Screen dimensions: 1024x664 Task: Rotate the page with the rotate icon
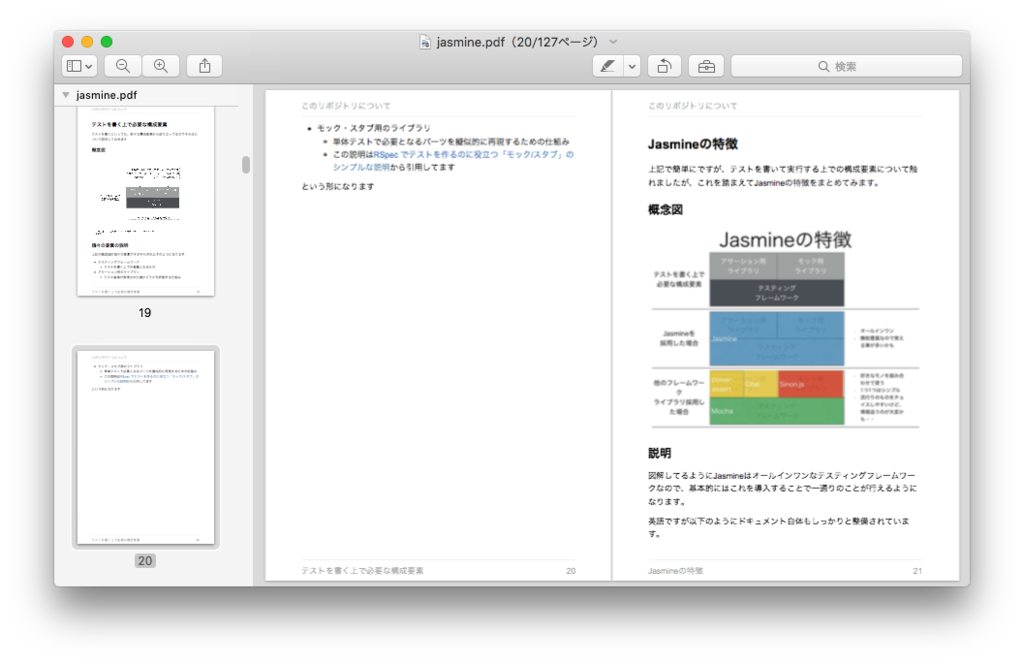pos(665,66)
